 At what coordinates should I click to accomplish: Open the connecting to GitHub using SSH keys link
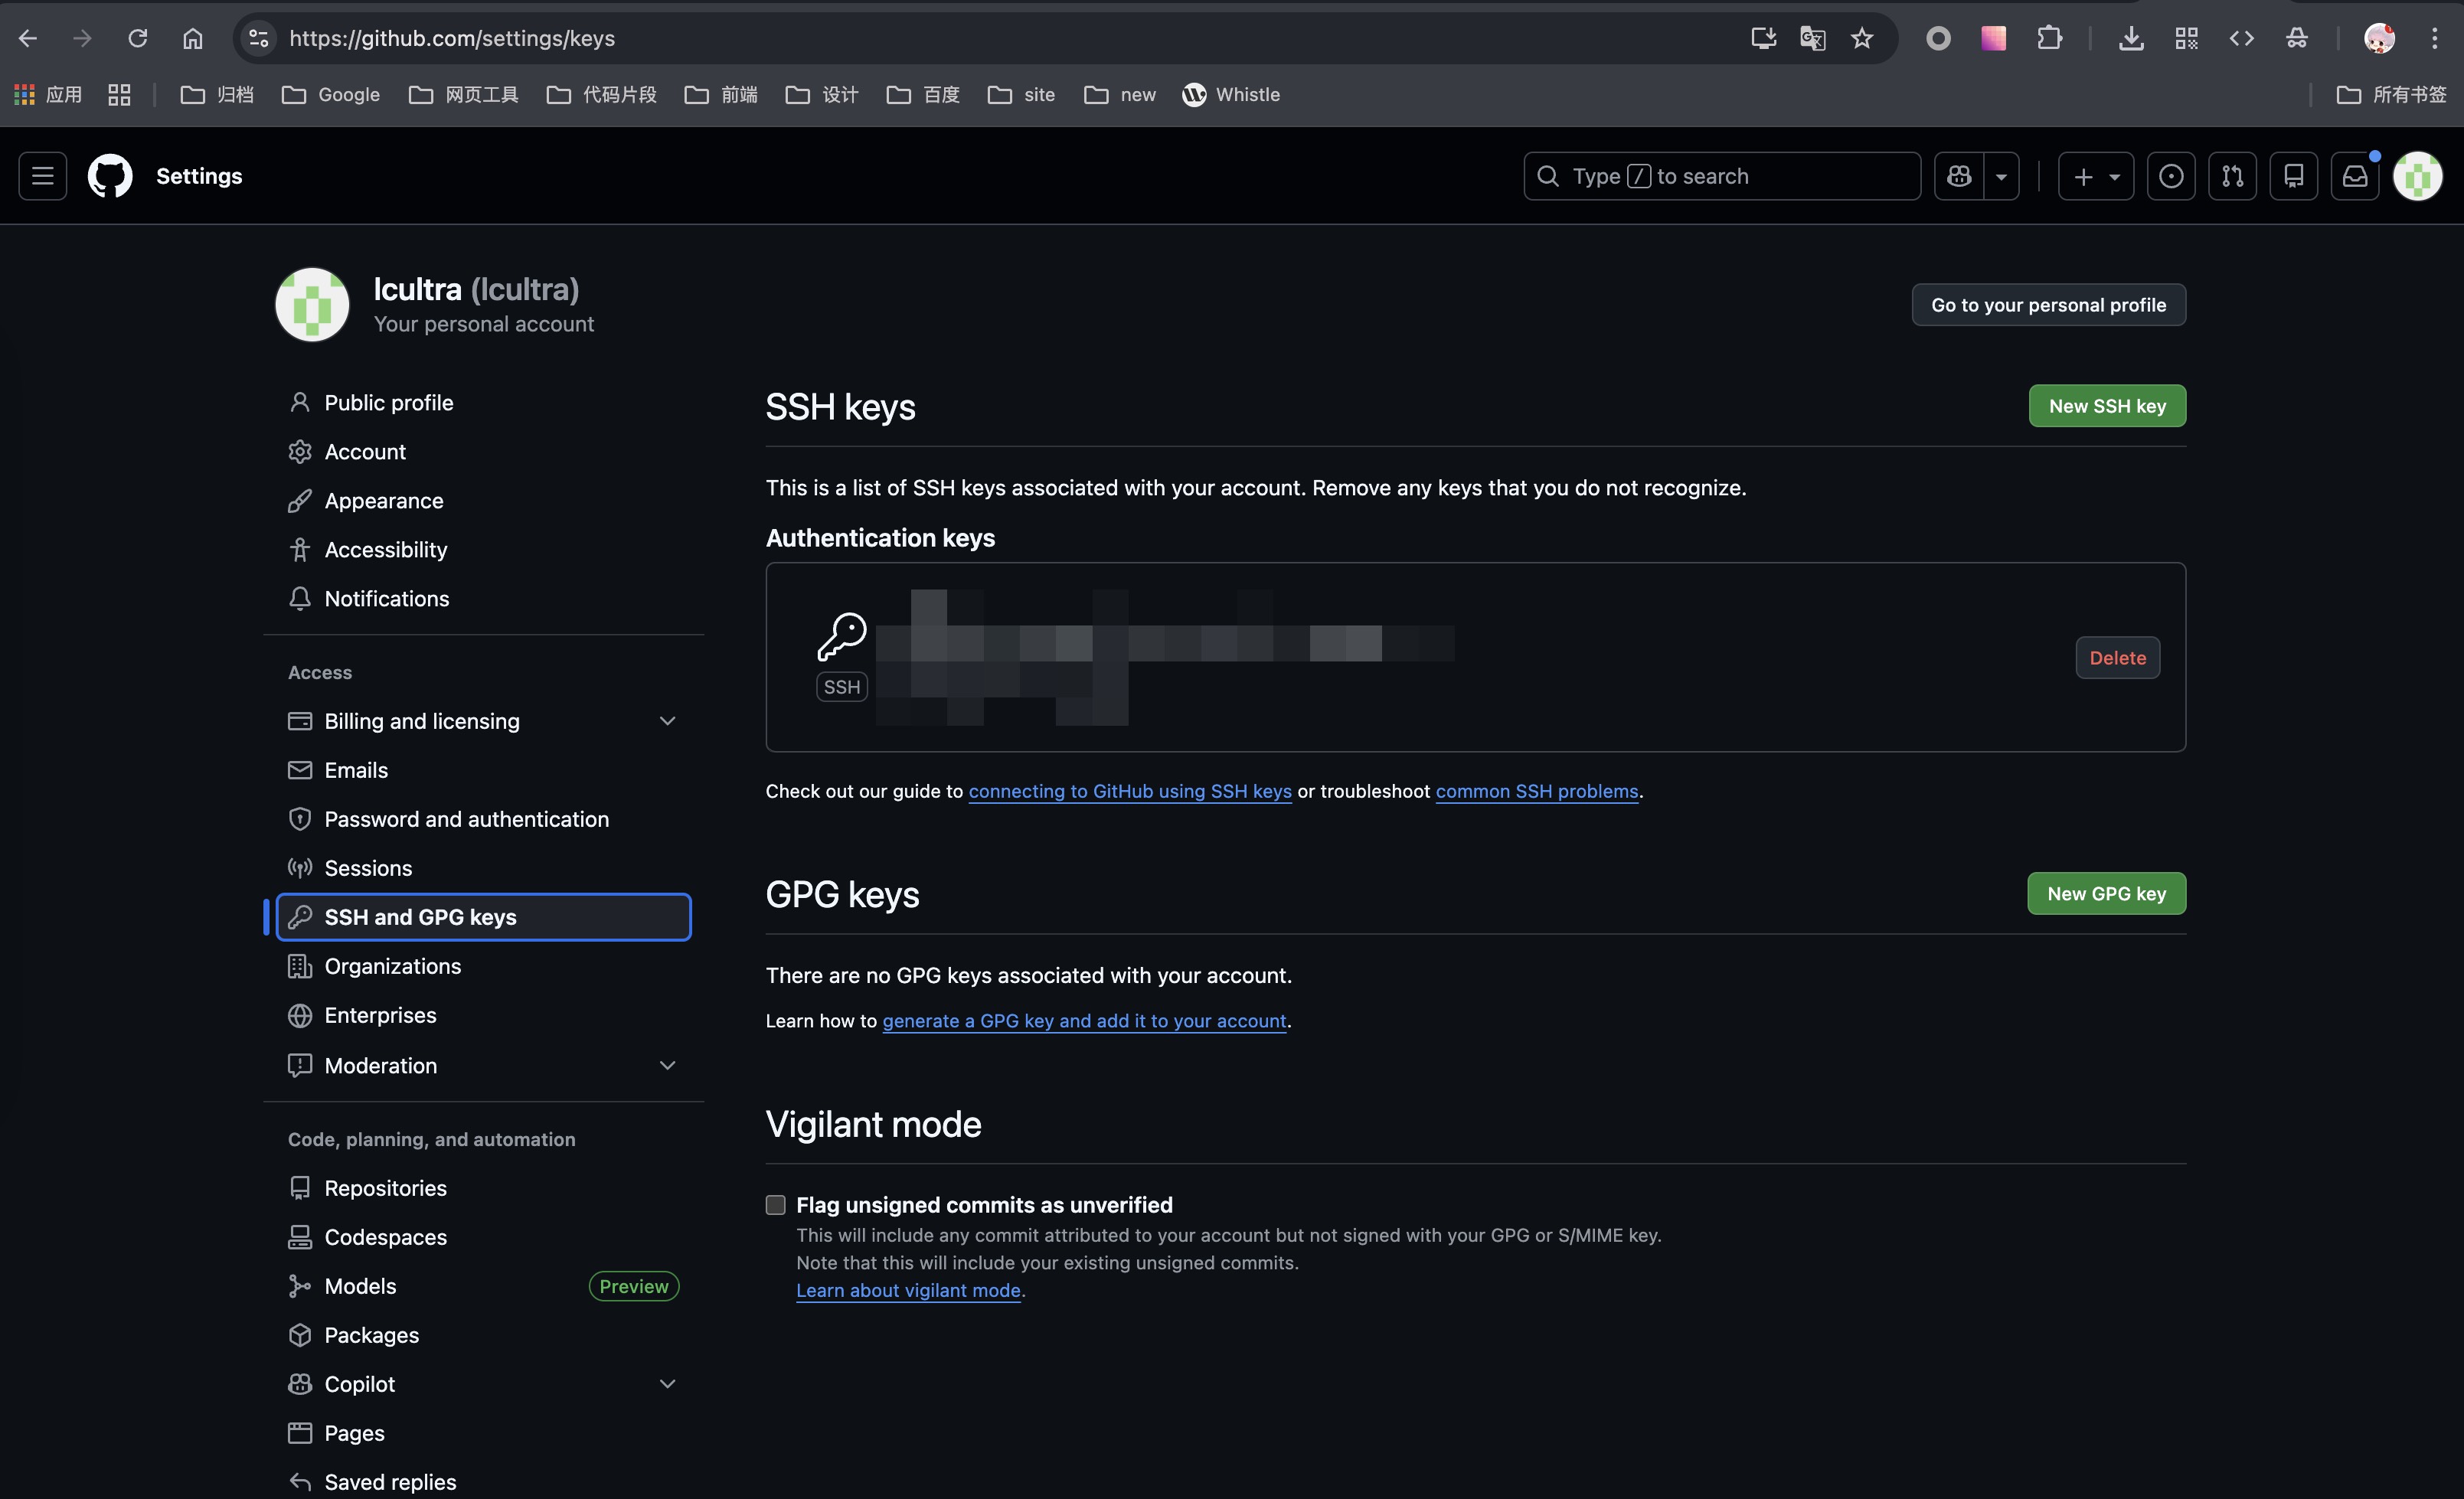click(1130, 790)
